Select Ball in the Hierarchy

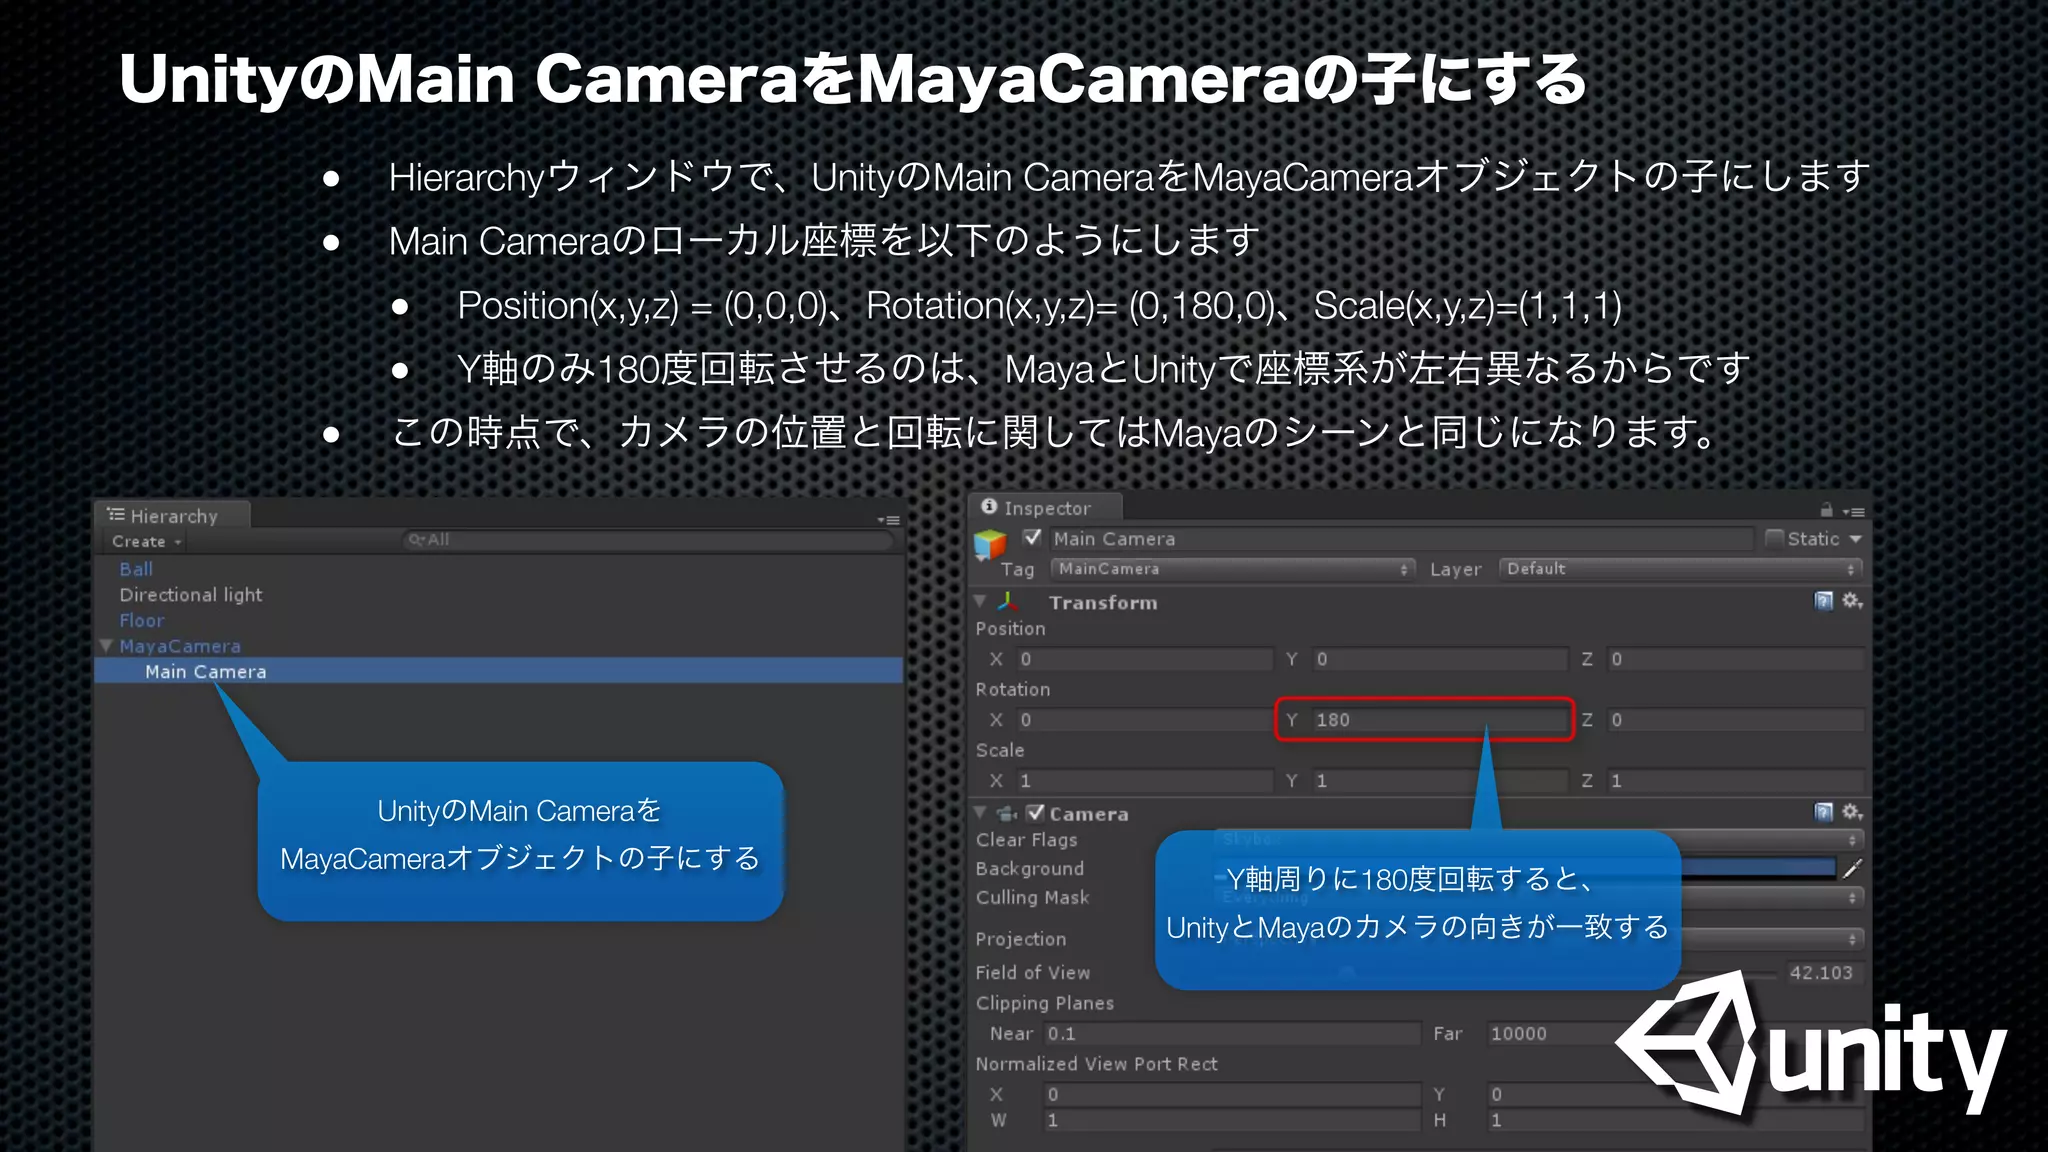pyautogui.click(x=136, y=569)
